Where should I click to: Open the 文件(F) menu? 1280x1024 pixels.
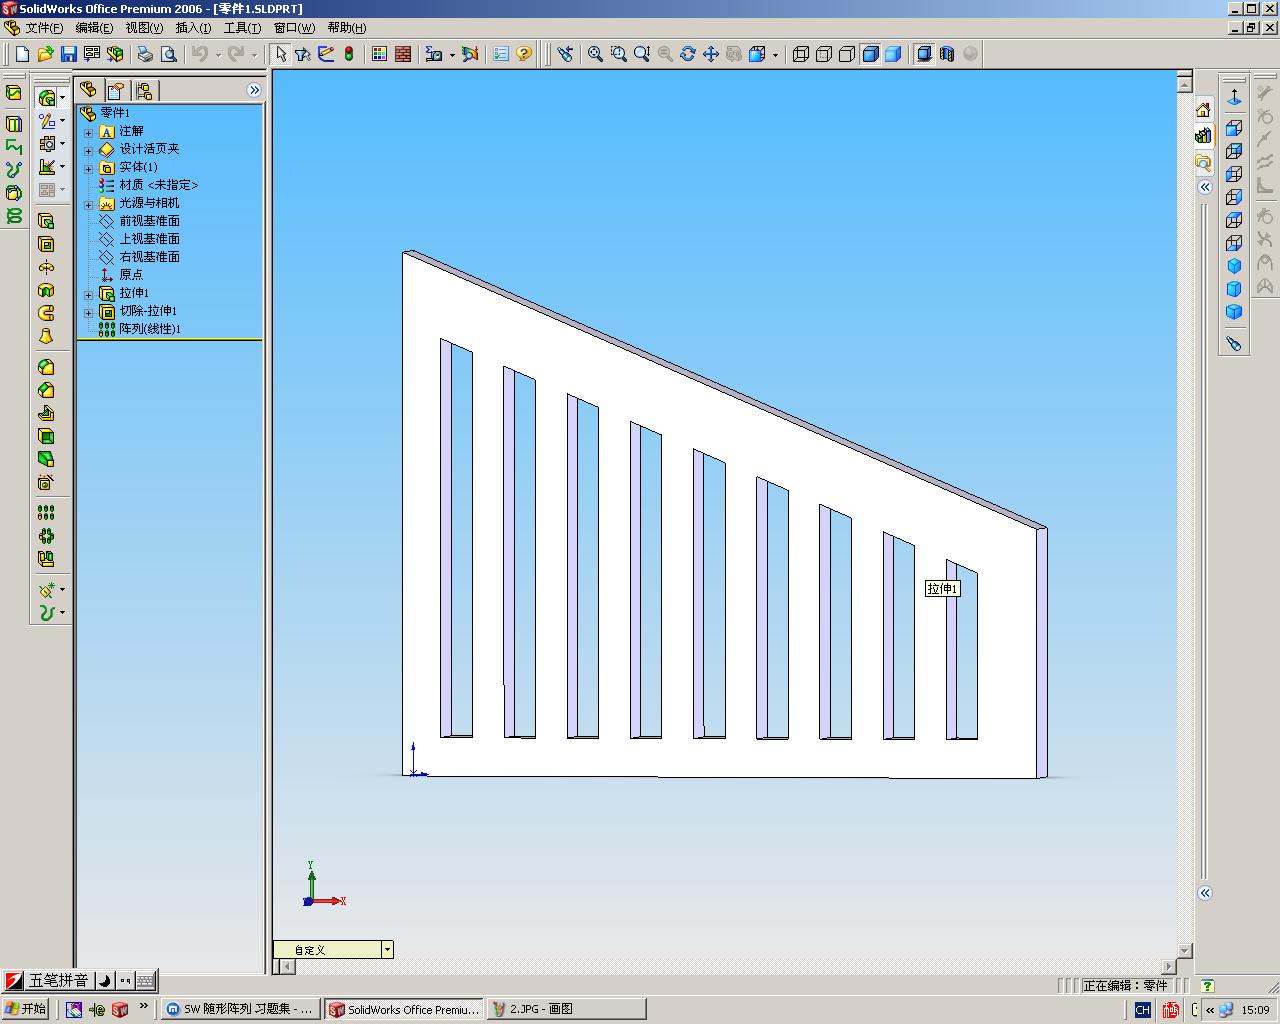coord(44,28)
